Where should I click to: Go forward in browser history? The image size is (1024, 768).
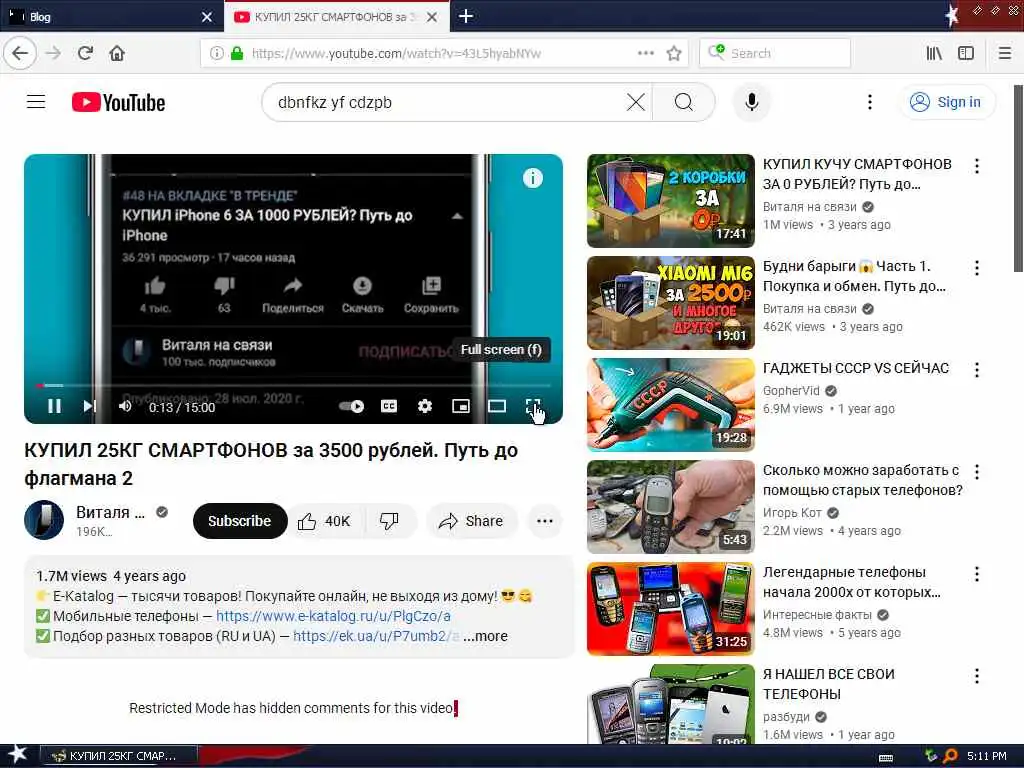(54, 53)
